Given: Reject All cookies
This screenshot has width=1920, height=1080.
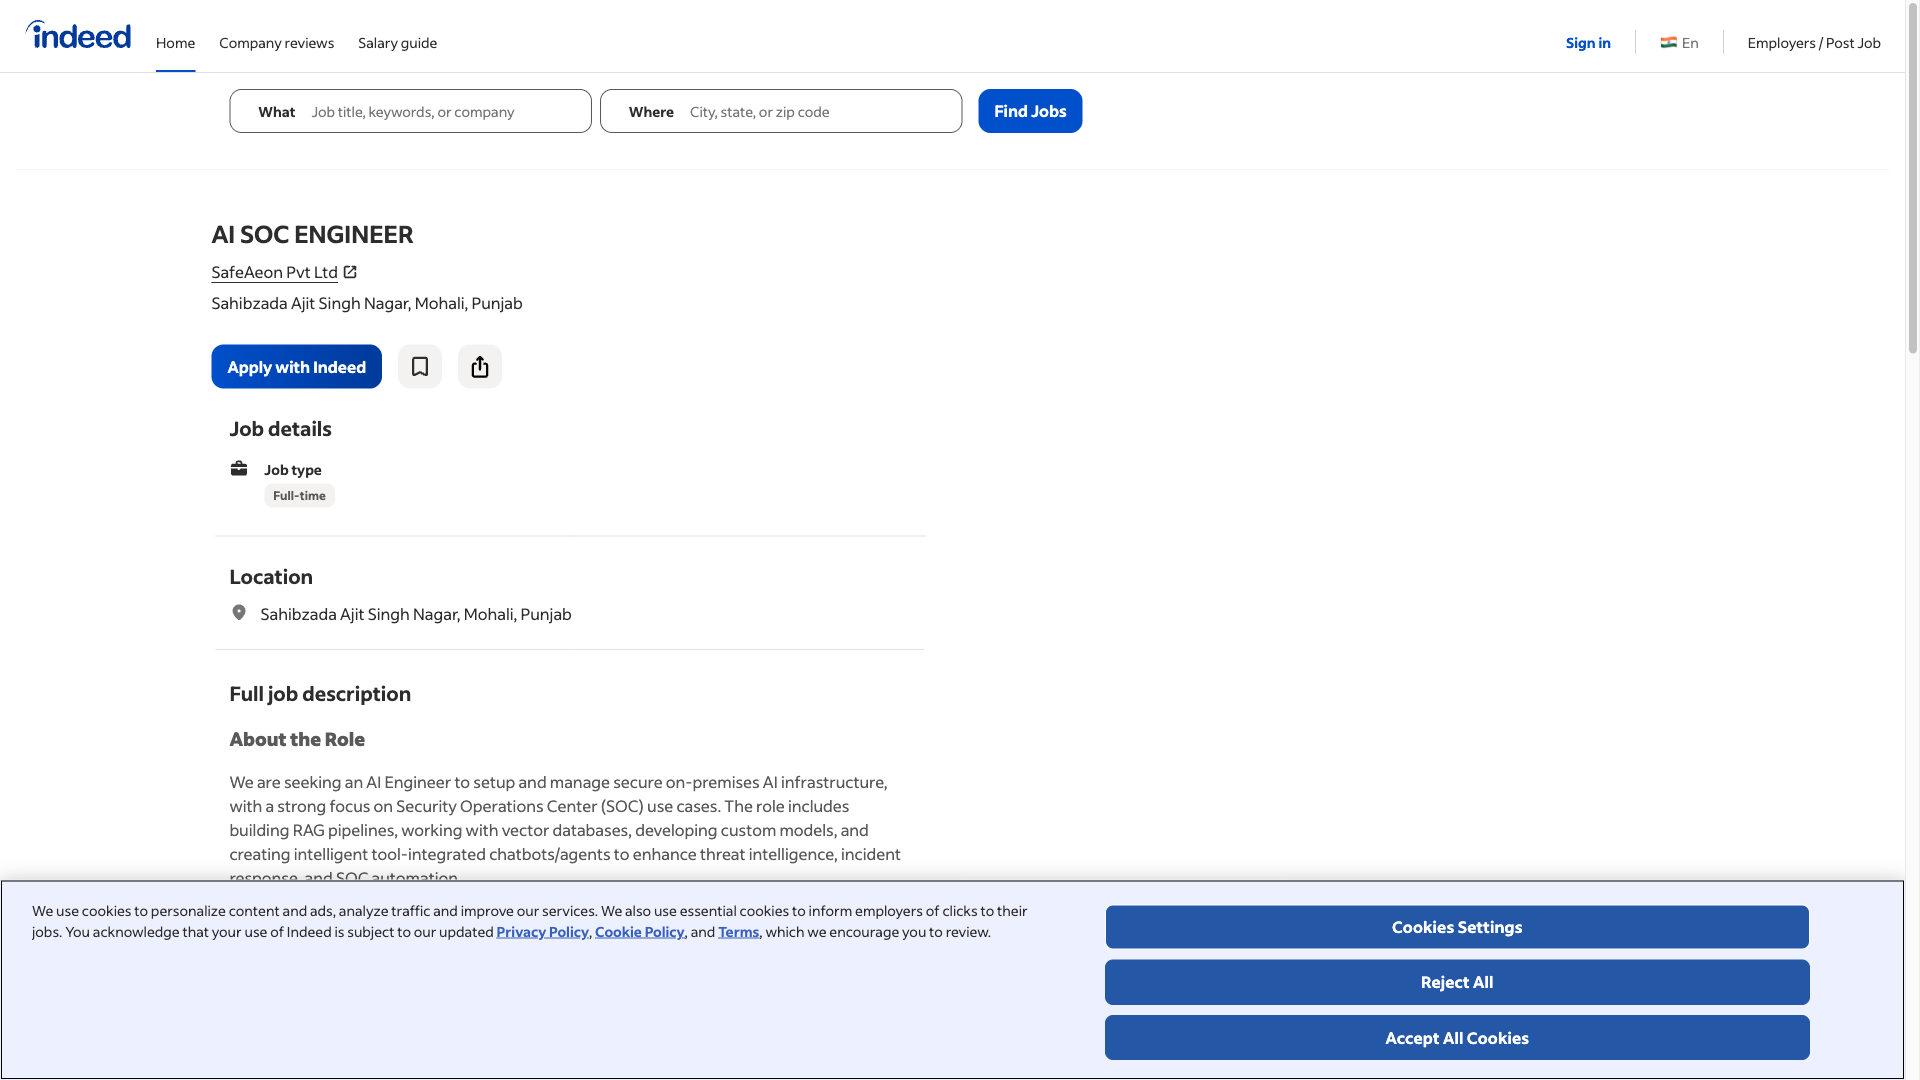Looking at the screenshot, I should [x=1457, y=982].
